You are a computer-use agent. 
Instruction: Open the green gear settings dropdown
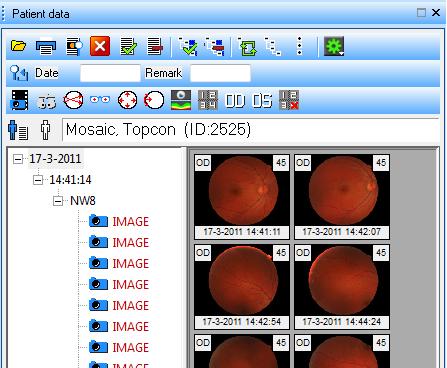(x=334, y=46)
